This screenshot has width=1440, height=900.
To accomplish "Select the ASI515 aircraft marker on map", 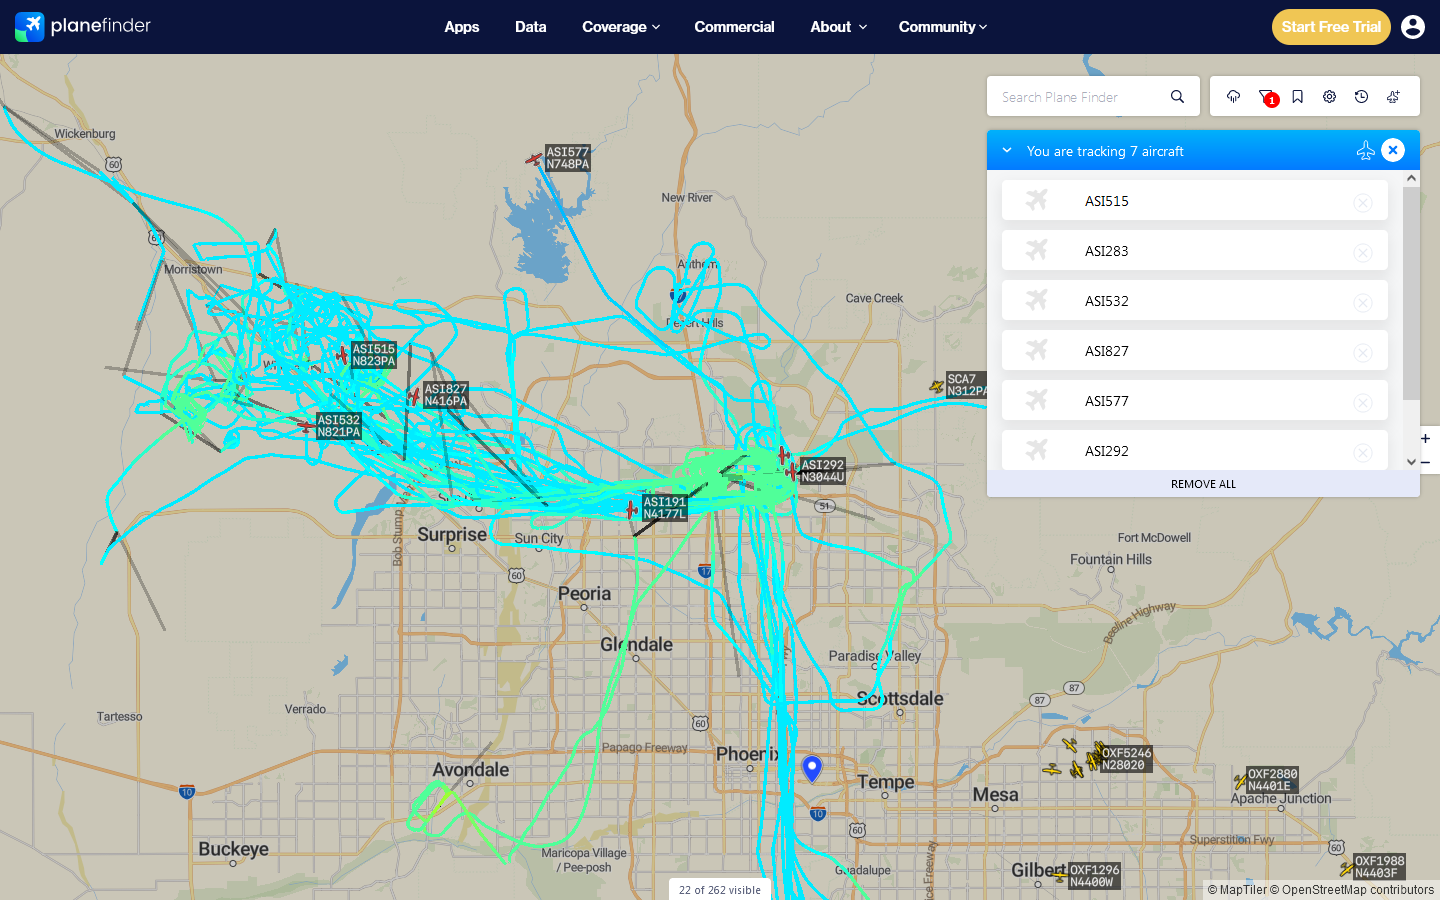I will coord(342,355).
